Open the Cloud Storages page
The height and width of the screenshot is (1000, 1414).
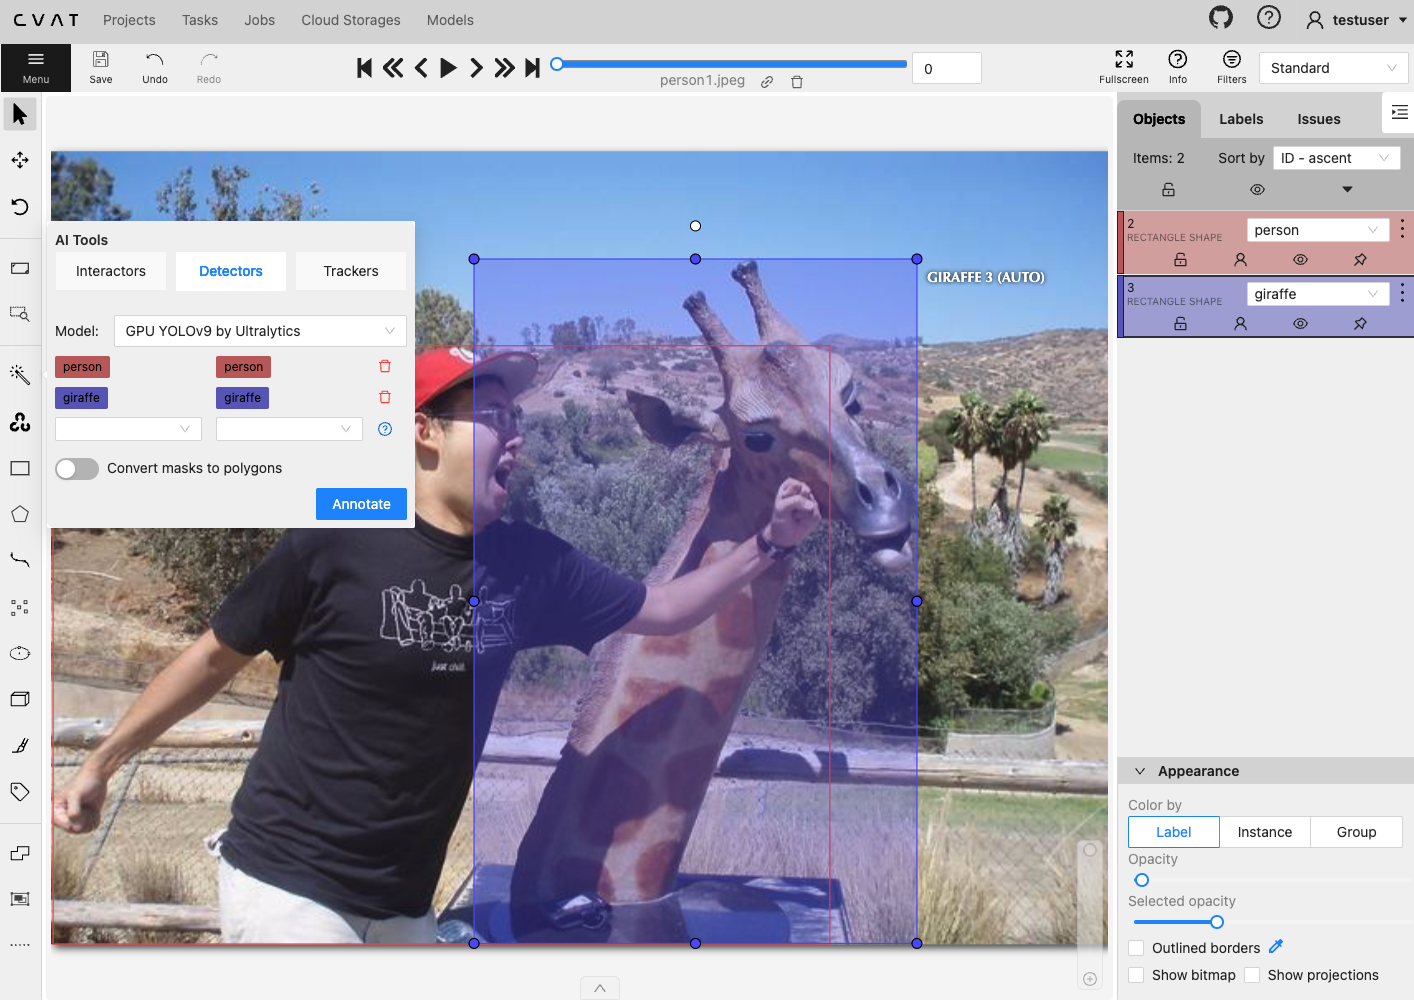[351, 20]
